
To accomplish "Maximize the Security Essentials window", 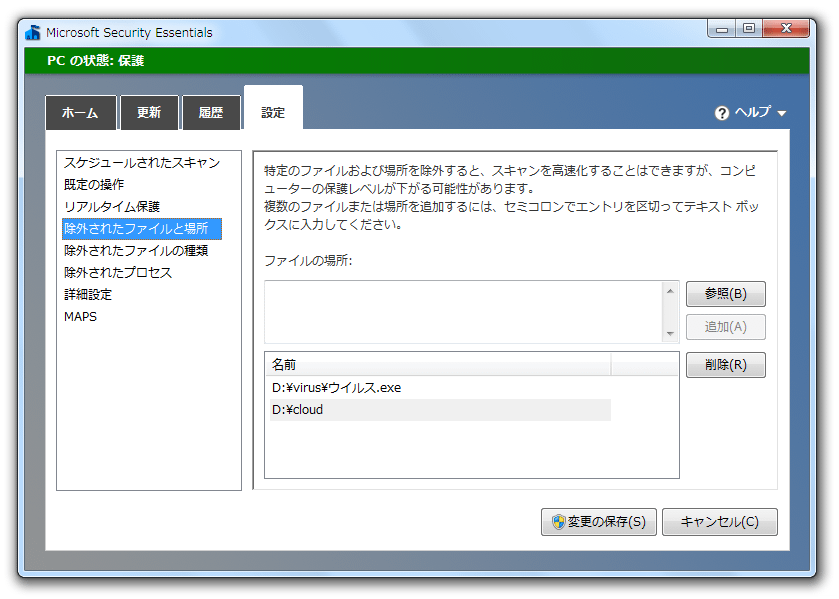I will [749, 29].
